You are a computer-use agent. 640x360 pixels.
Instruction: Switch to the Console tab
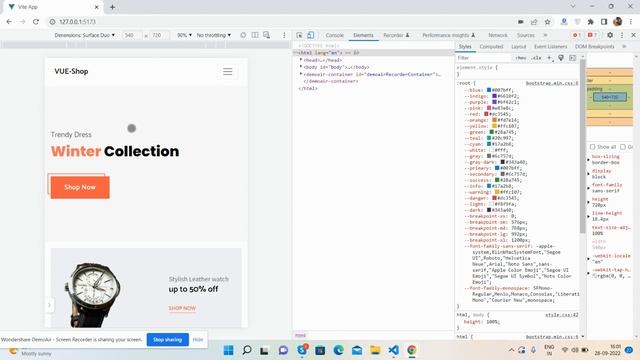pyautogui.click(x=335, y=36)
